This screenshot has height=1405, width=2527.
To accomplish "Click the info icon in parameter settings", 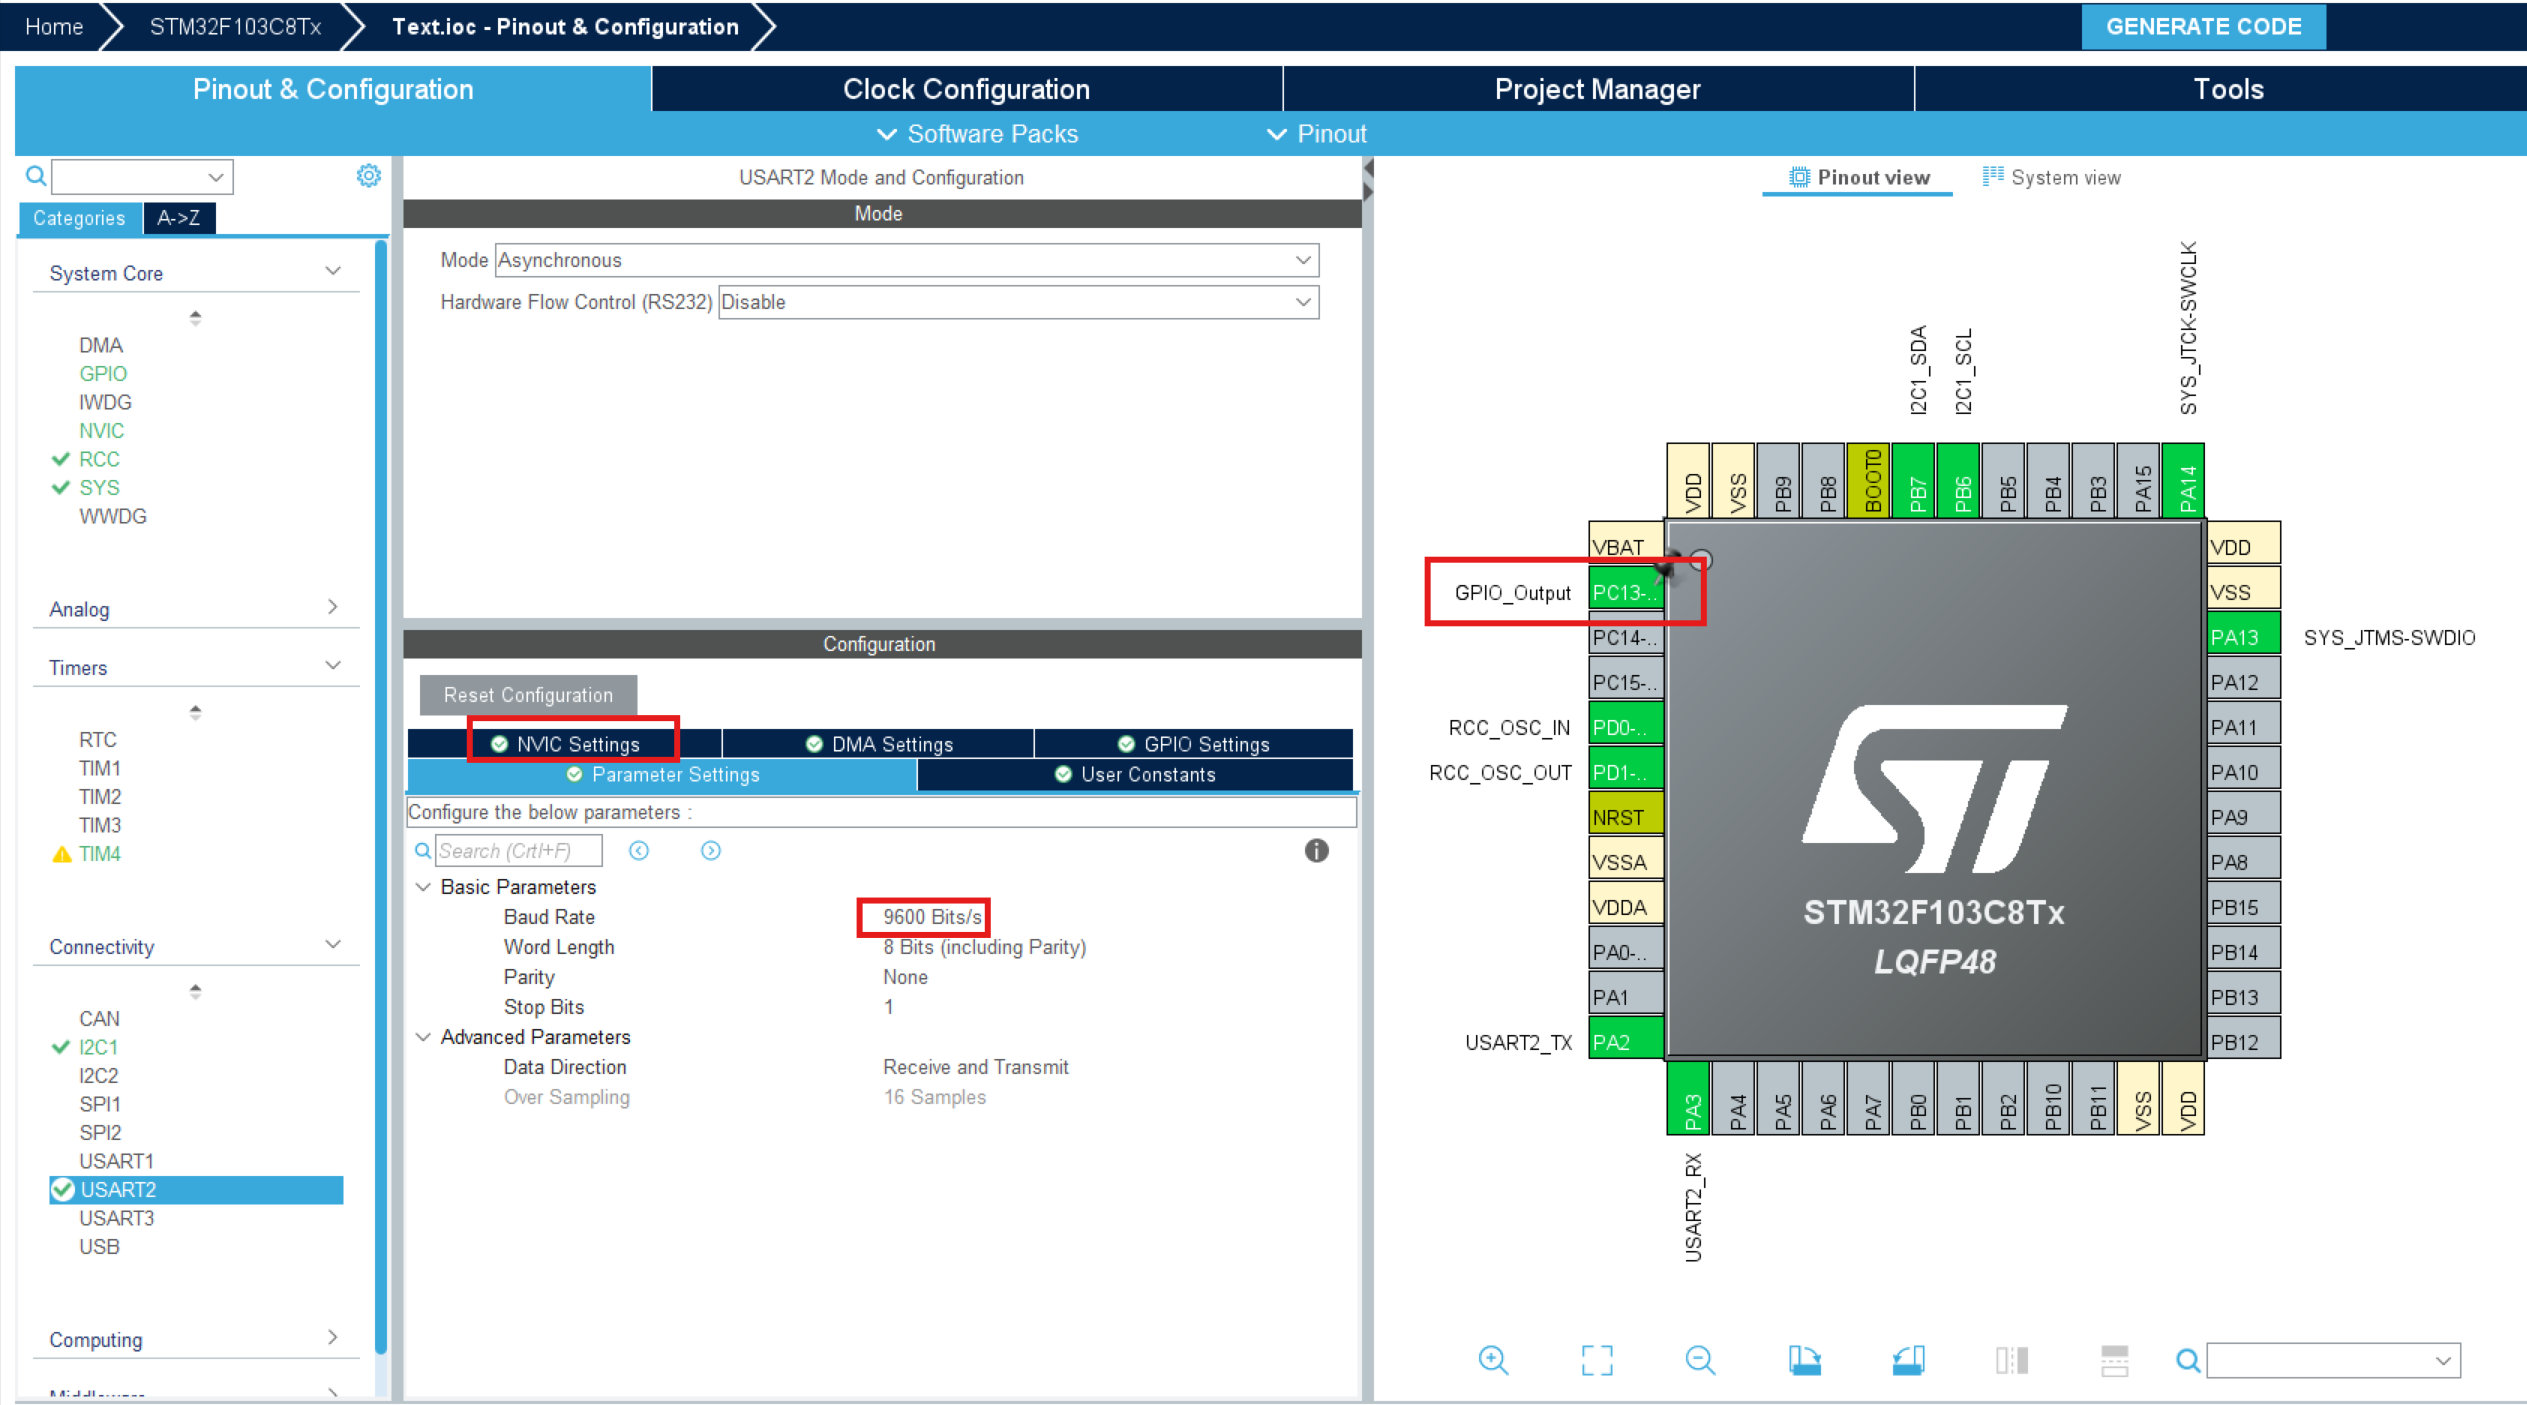I will click(1316, 850).
